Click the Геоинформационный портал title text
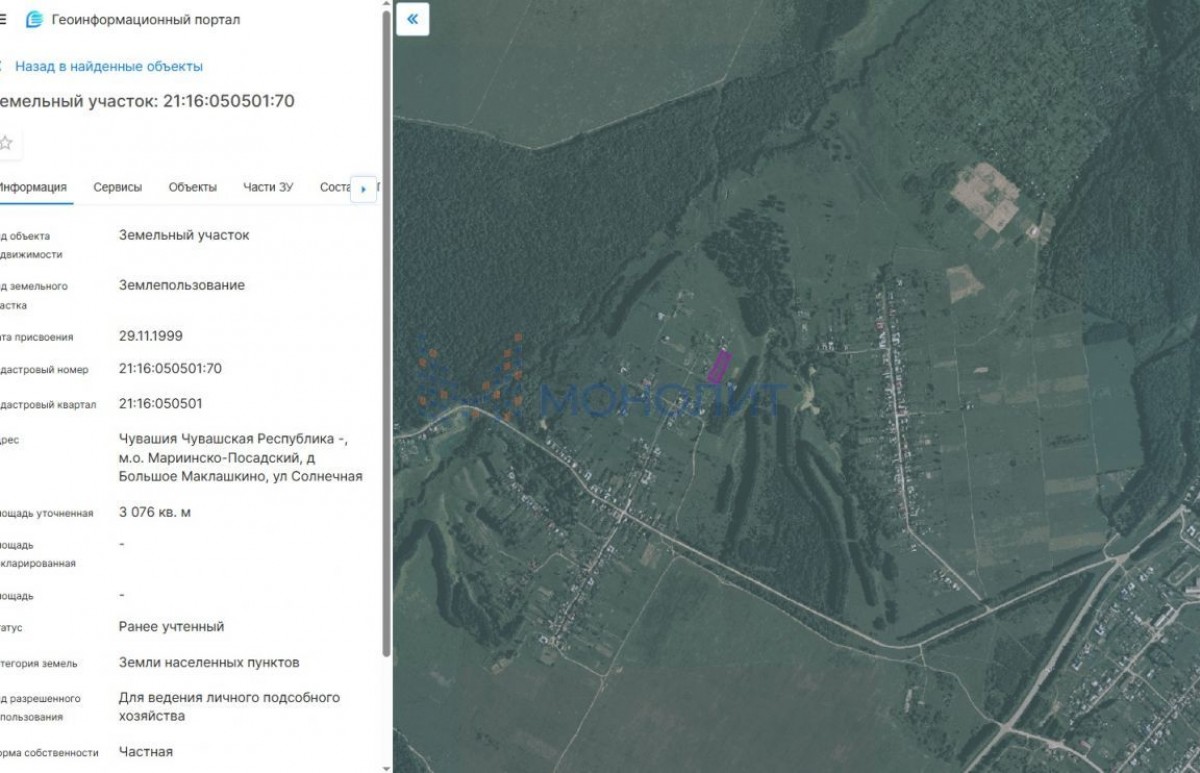Screen dimensions: 1200x773 146,19
